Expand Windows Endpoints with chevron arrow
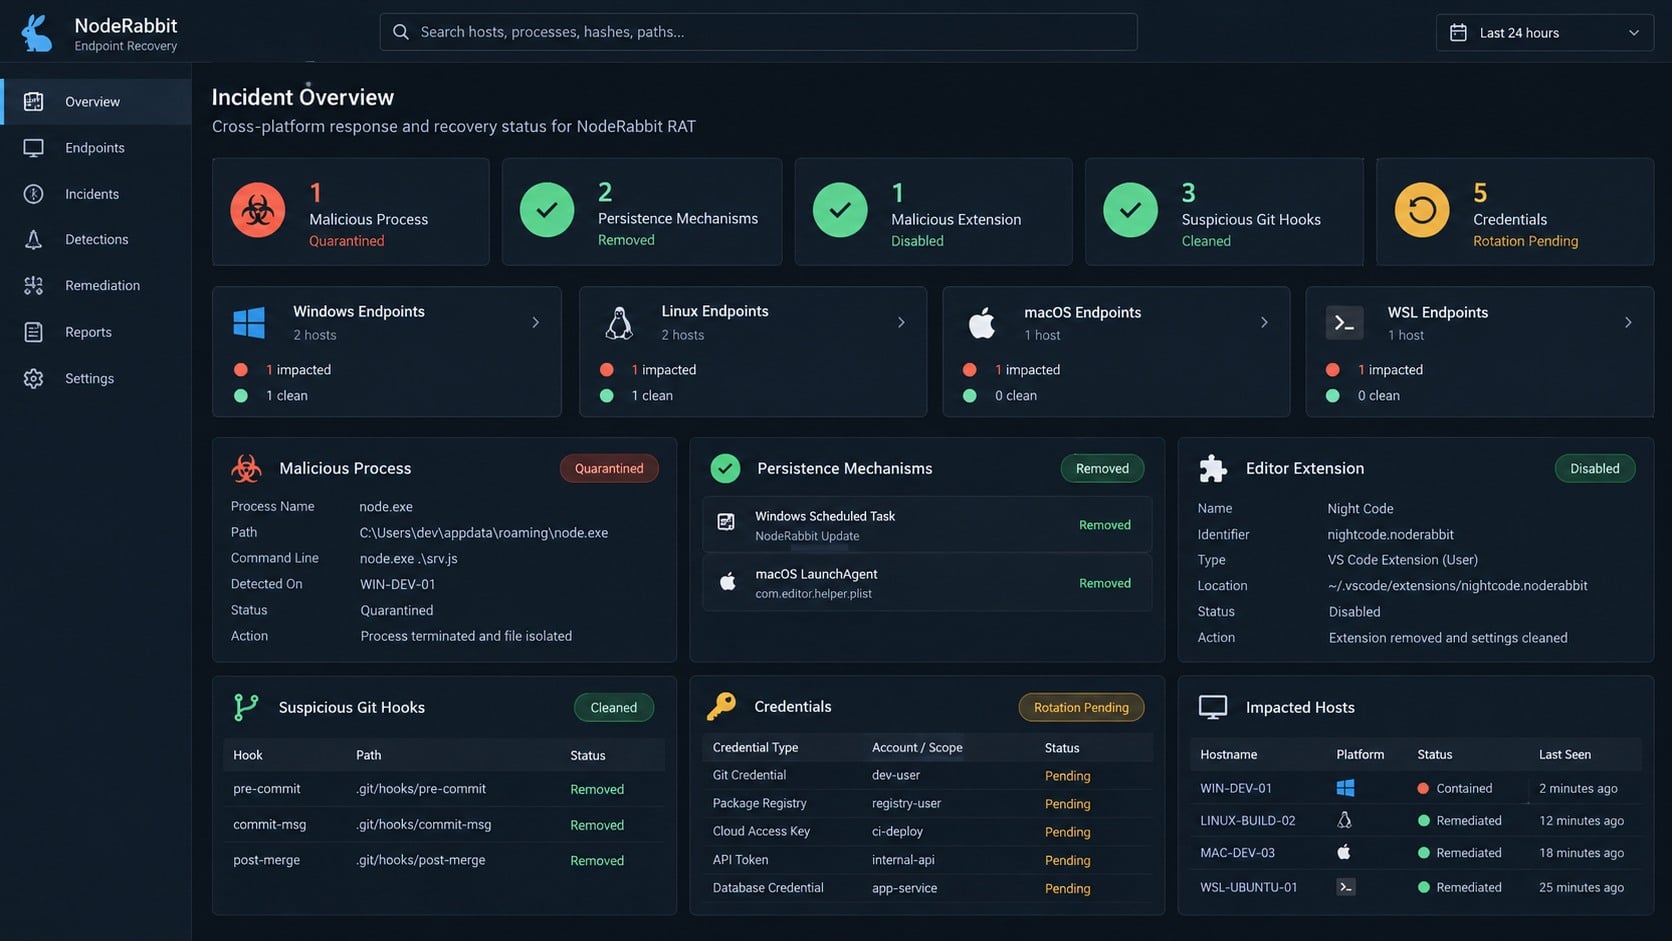Screen dimensions: 1672x941 pos(535,322)
